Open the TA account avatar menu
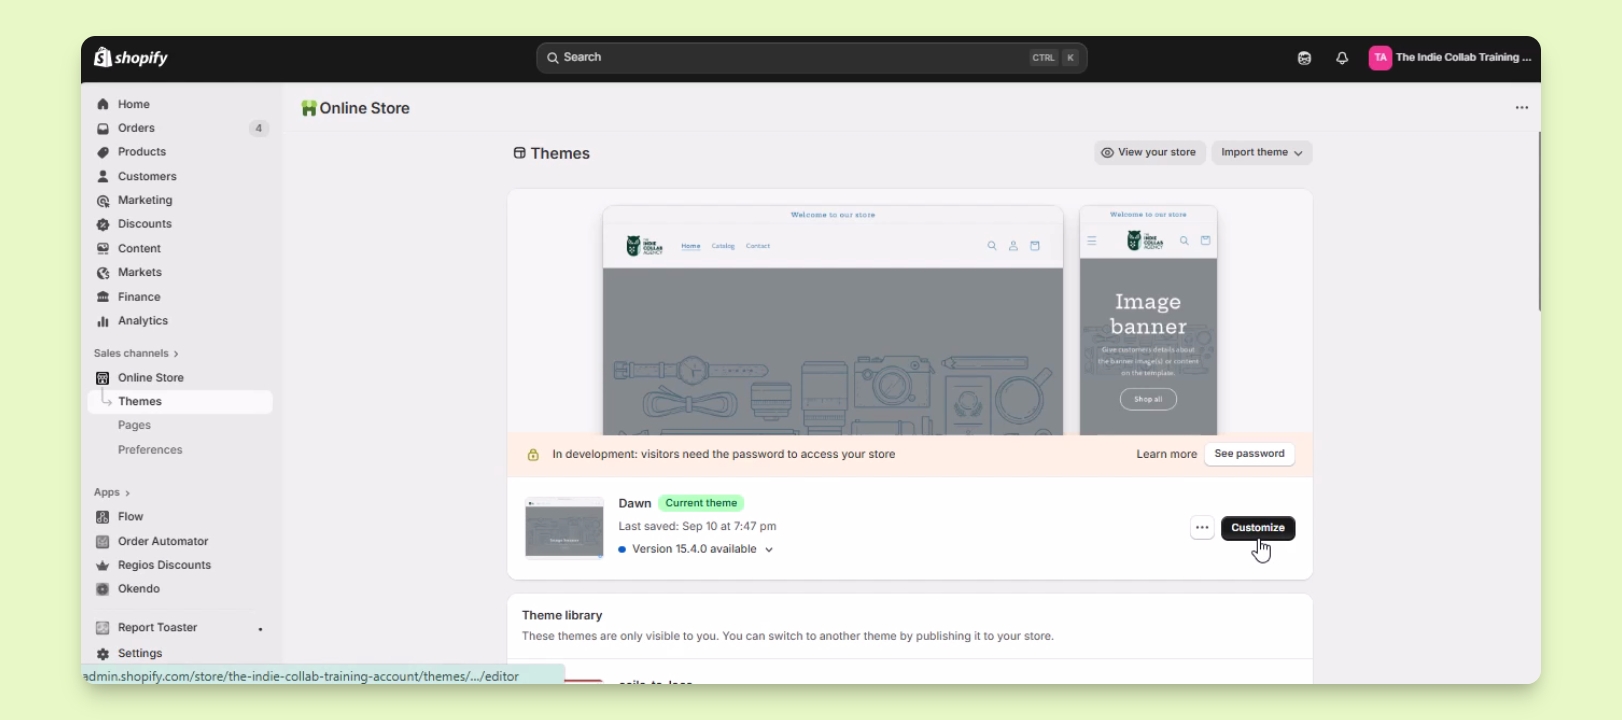The width and height of the screenshot is (1622, 720). (x=1380, y=58)
